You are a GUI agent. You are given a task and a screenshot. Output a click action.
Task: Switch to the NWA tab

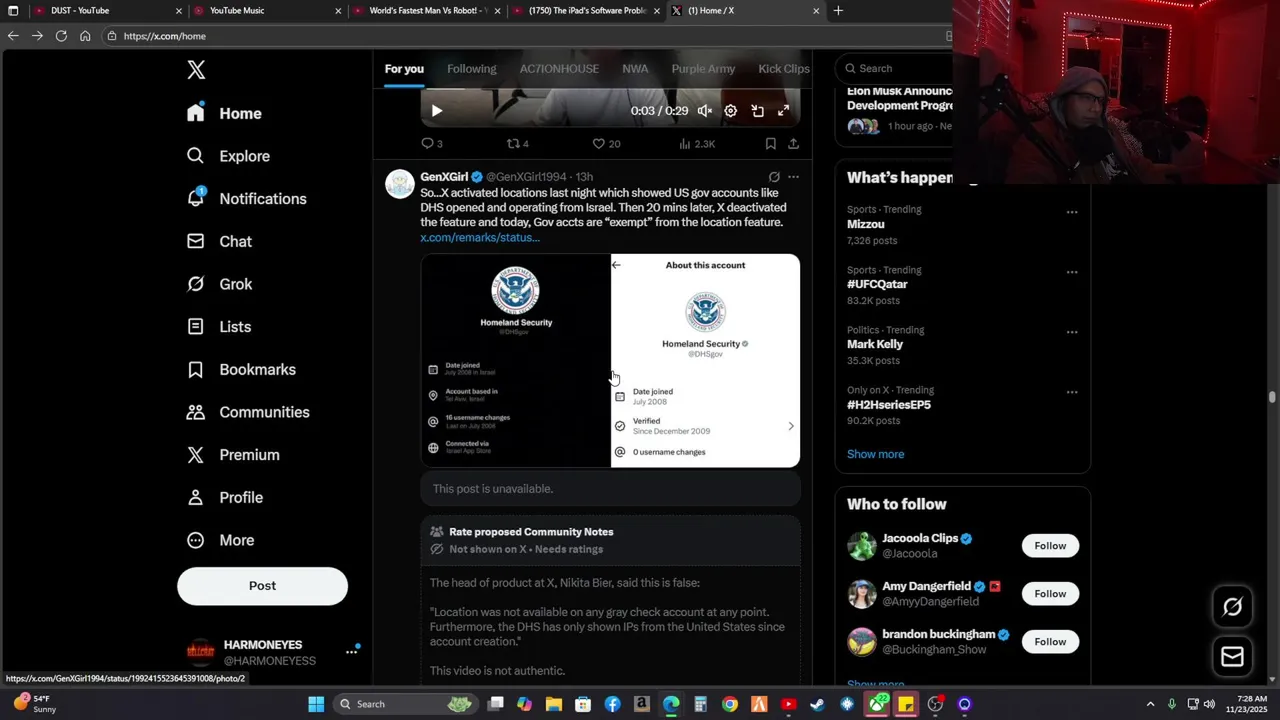[635, 69]
